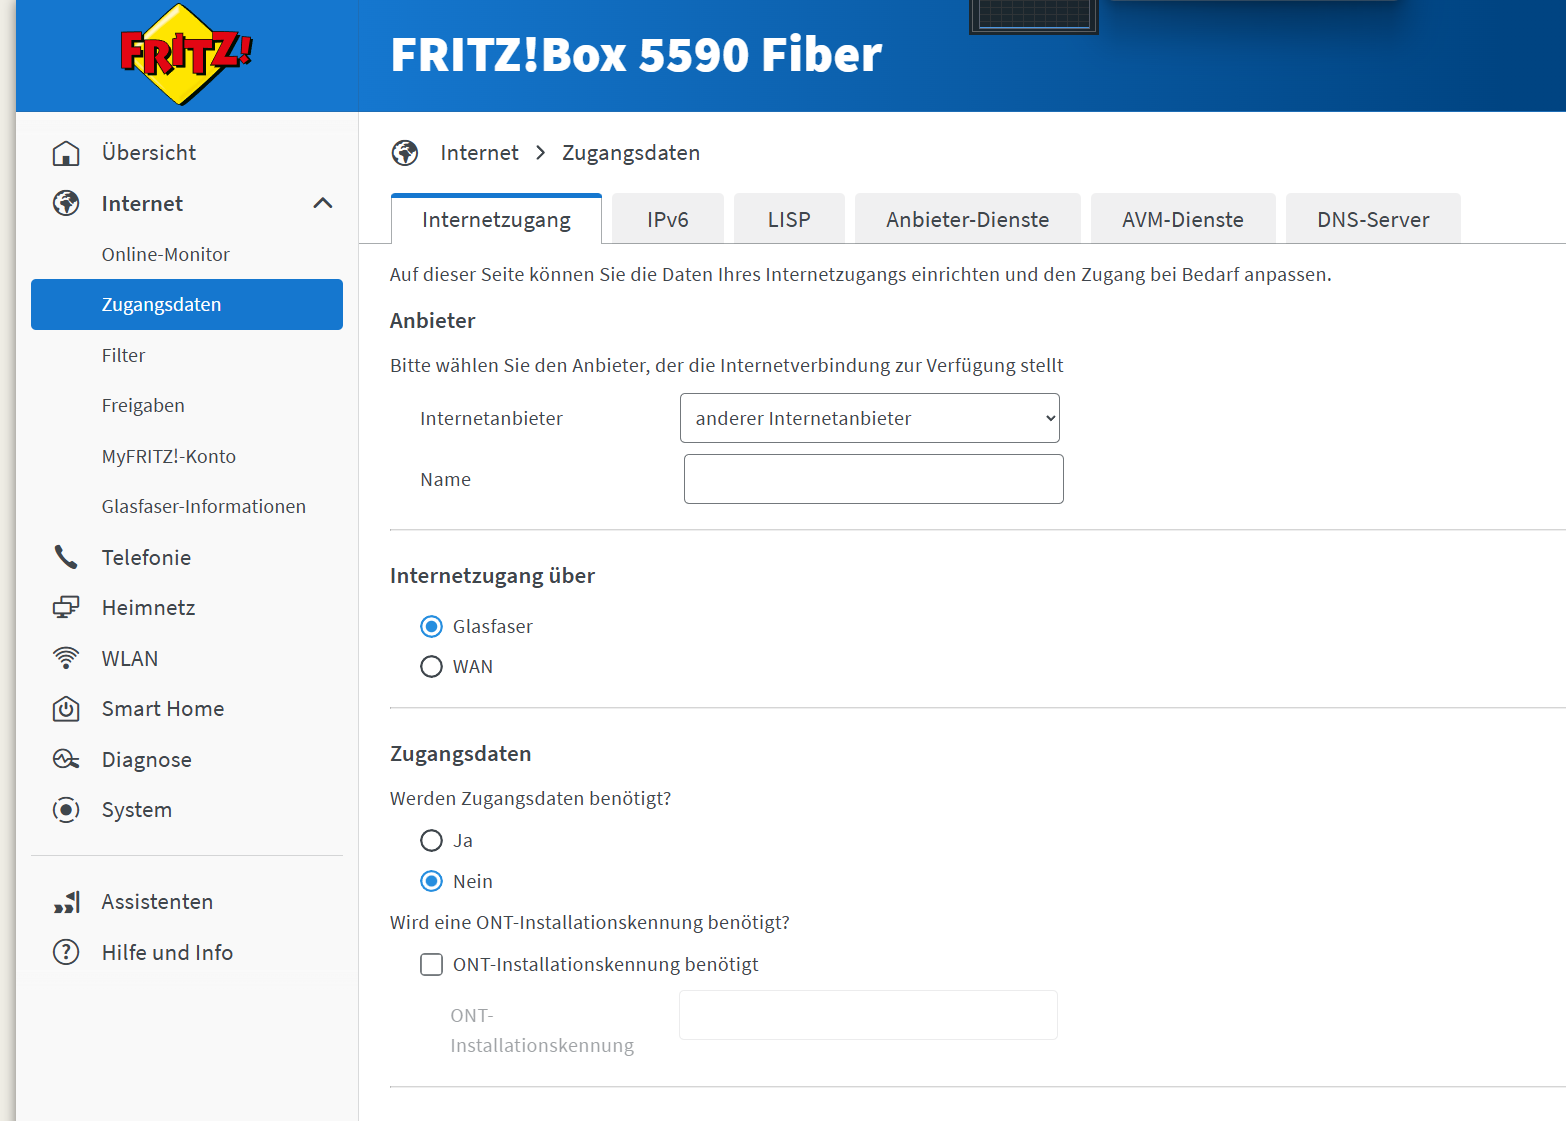Open the Anbieter-Dienste tab
The image size is (1566, 1121).
(x=968, y=219)
